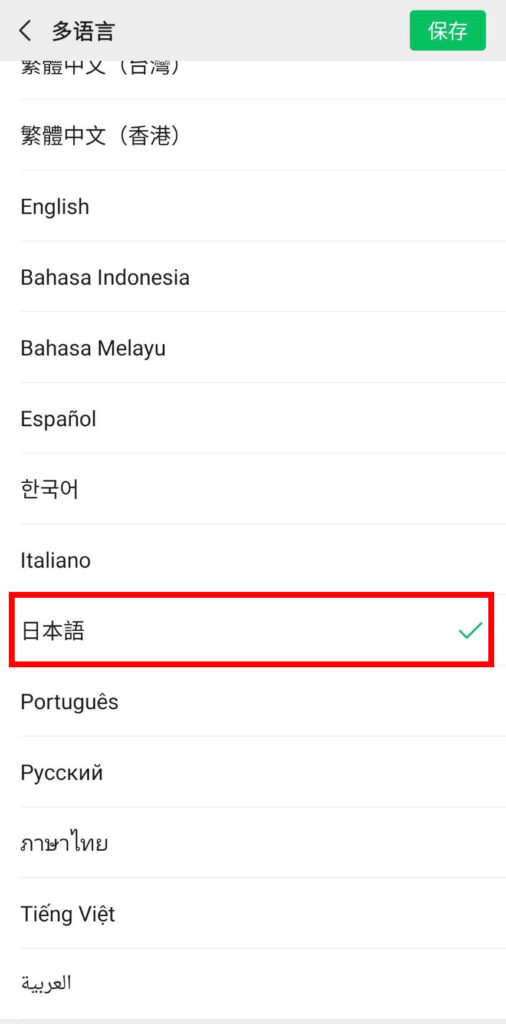The image size is (506, 1024).
Task: Select Bahasa Indonesia from the list
Action: (253, 277)
